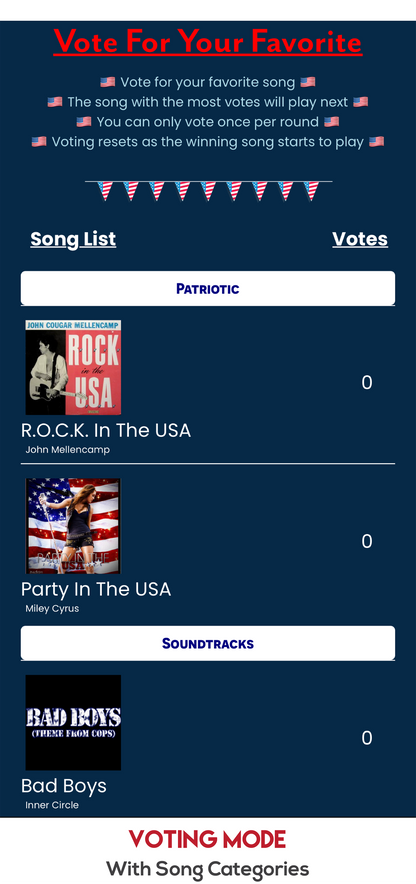
Task: Vote for Party In The USA title
Action: (x=96, y=589)
